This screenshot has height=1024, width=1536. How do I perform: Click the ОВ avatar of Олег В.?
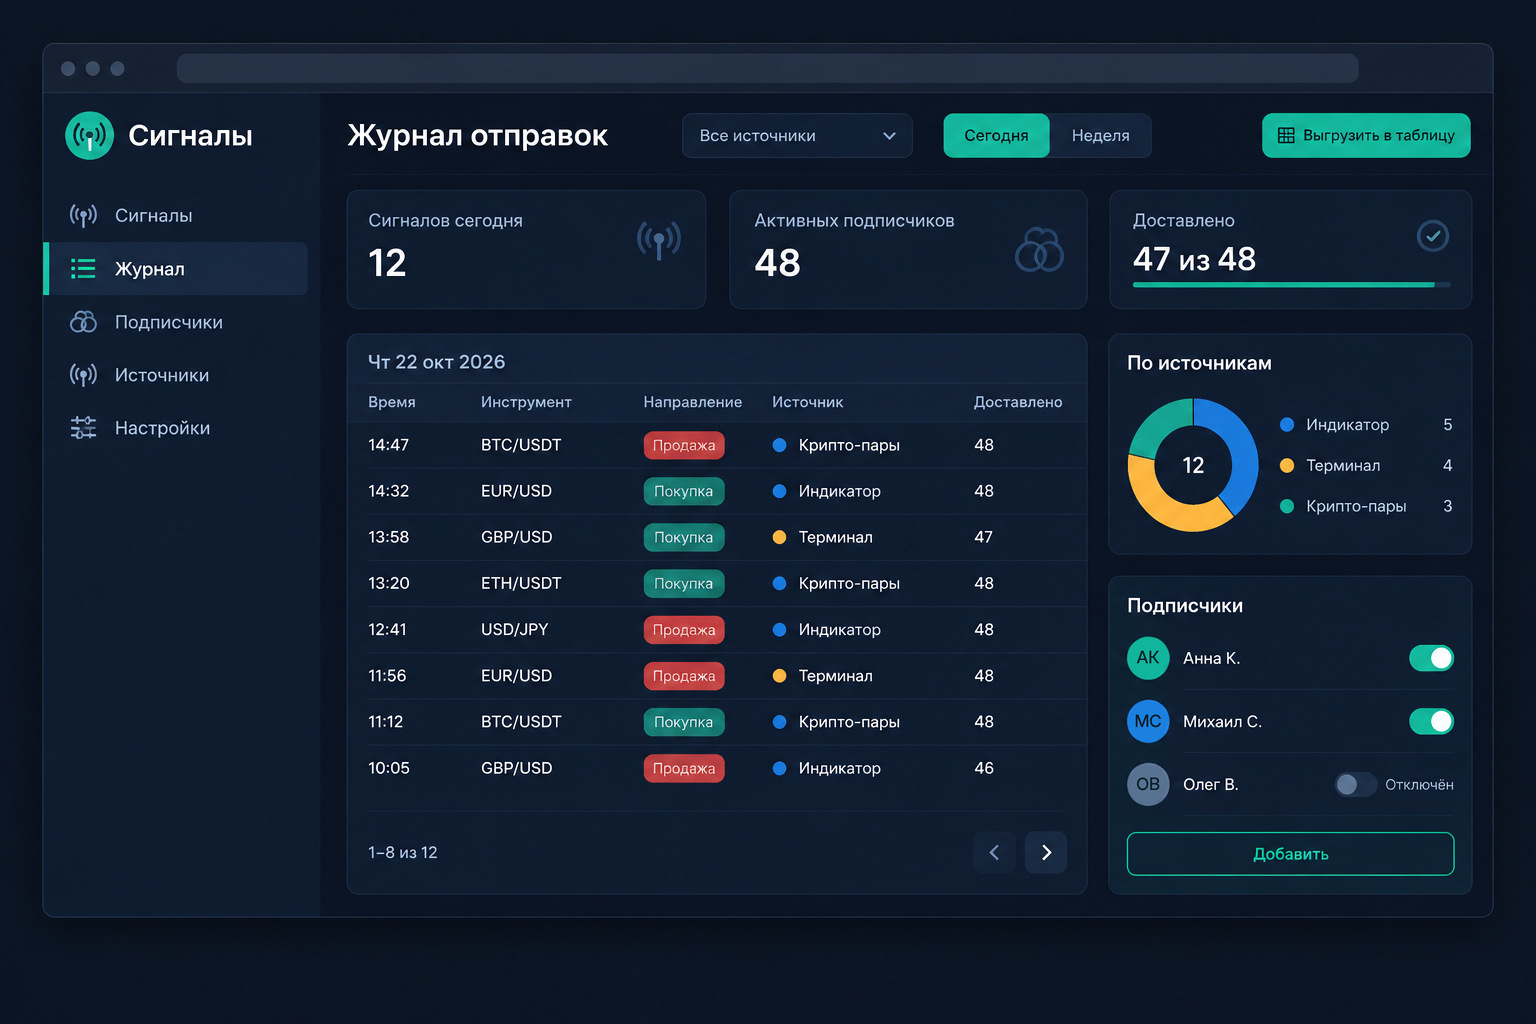coord(1148,784)
